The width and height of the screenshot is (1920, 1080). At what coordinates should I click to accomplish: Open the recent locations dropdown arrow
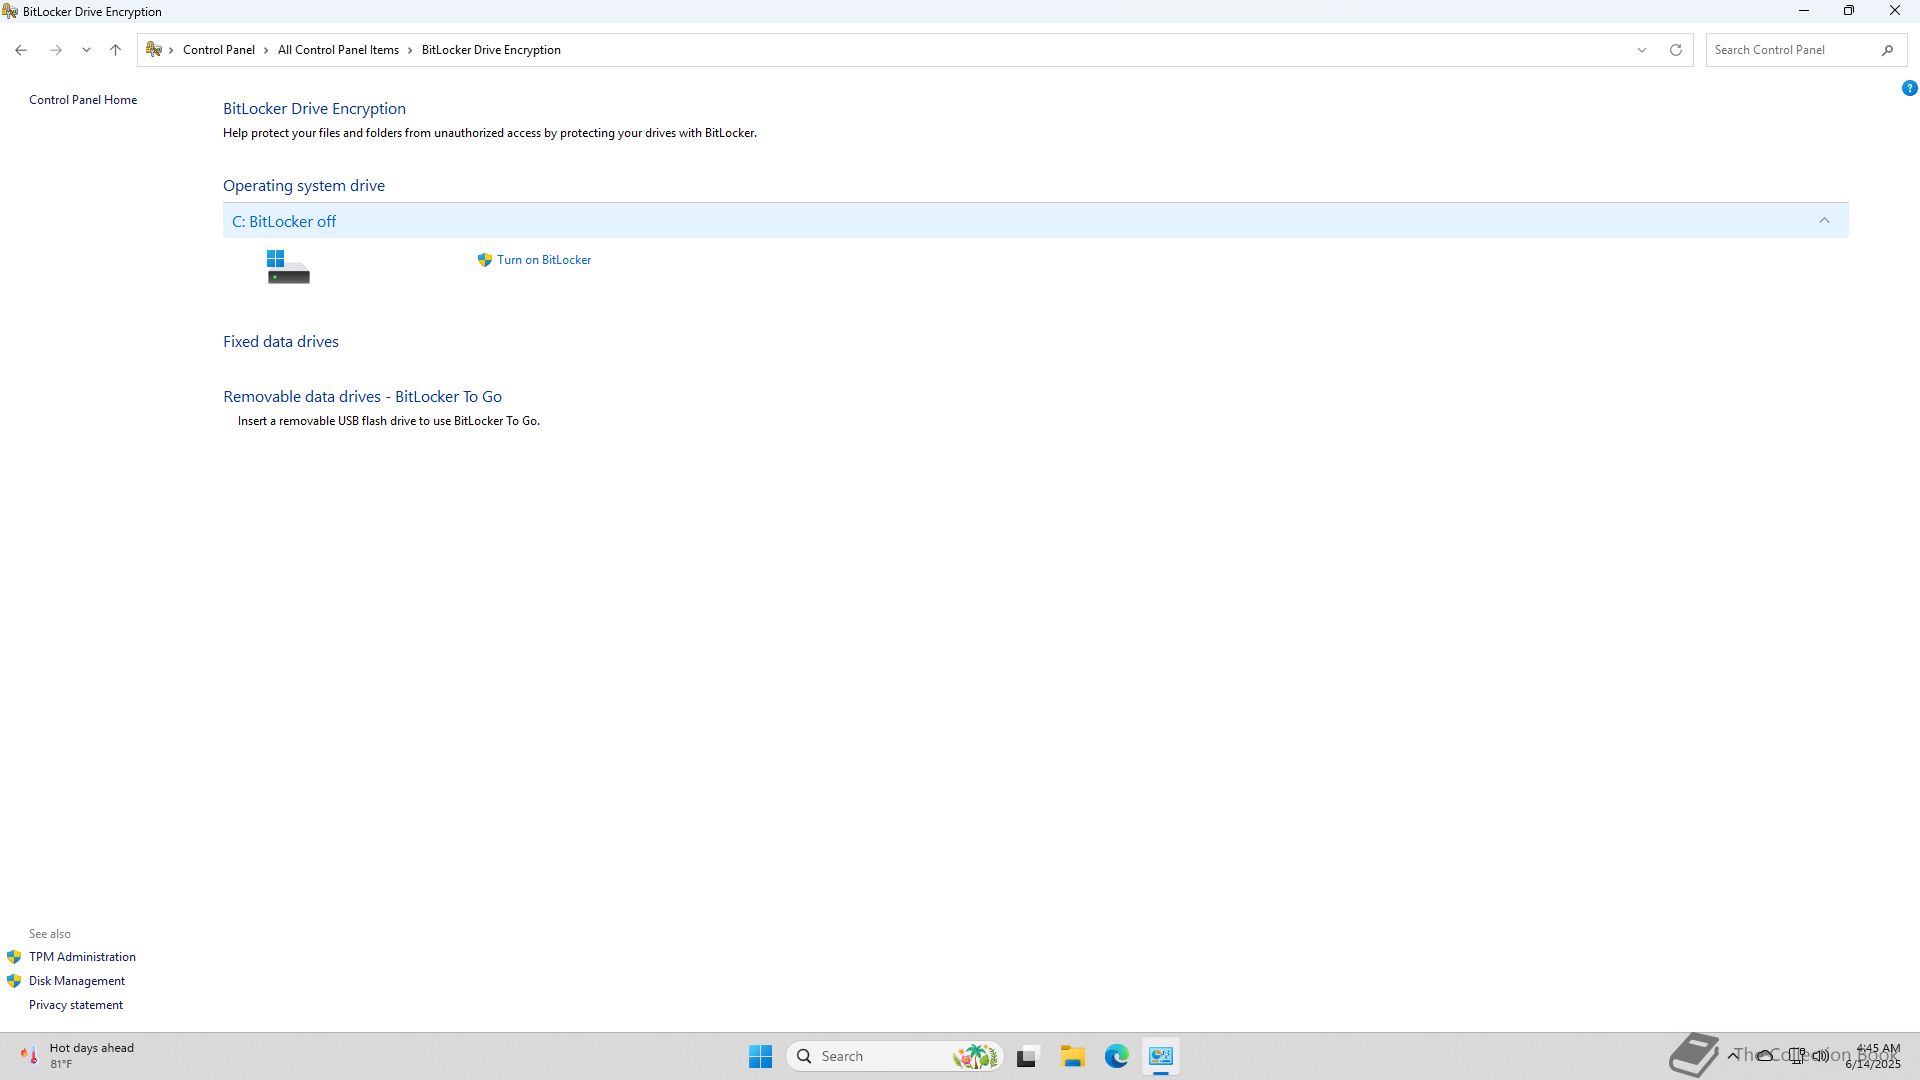(x=86, y=50)
